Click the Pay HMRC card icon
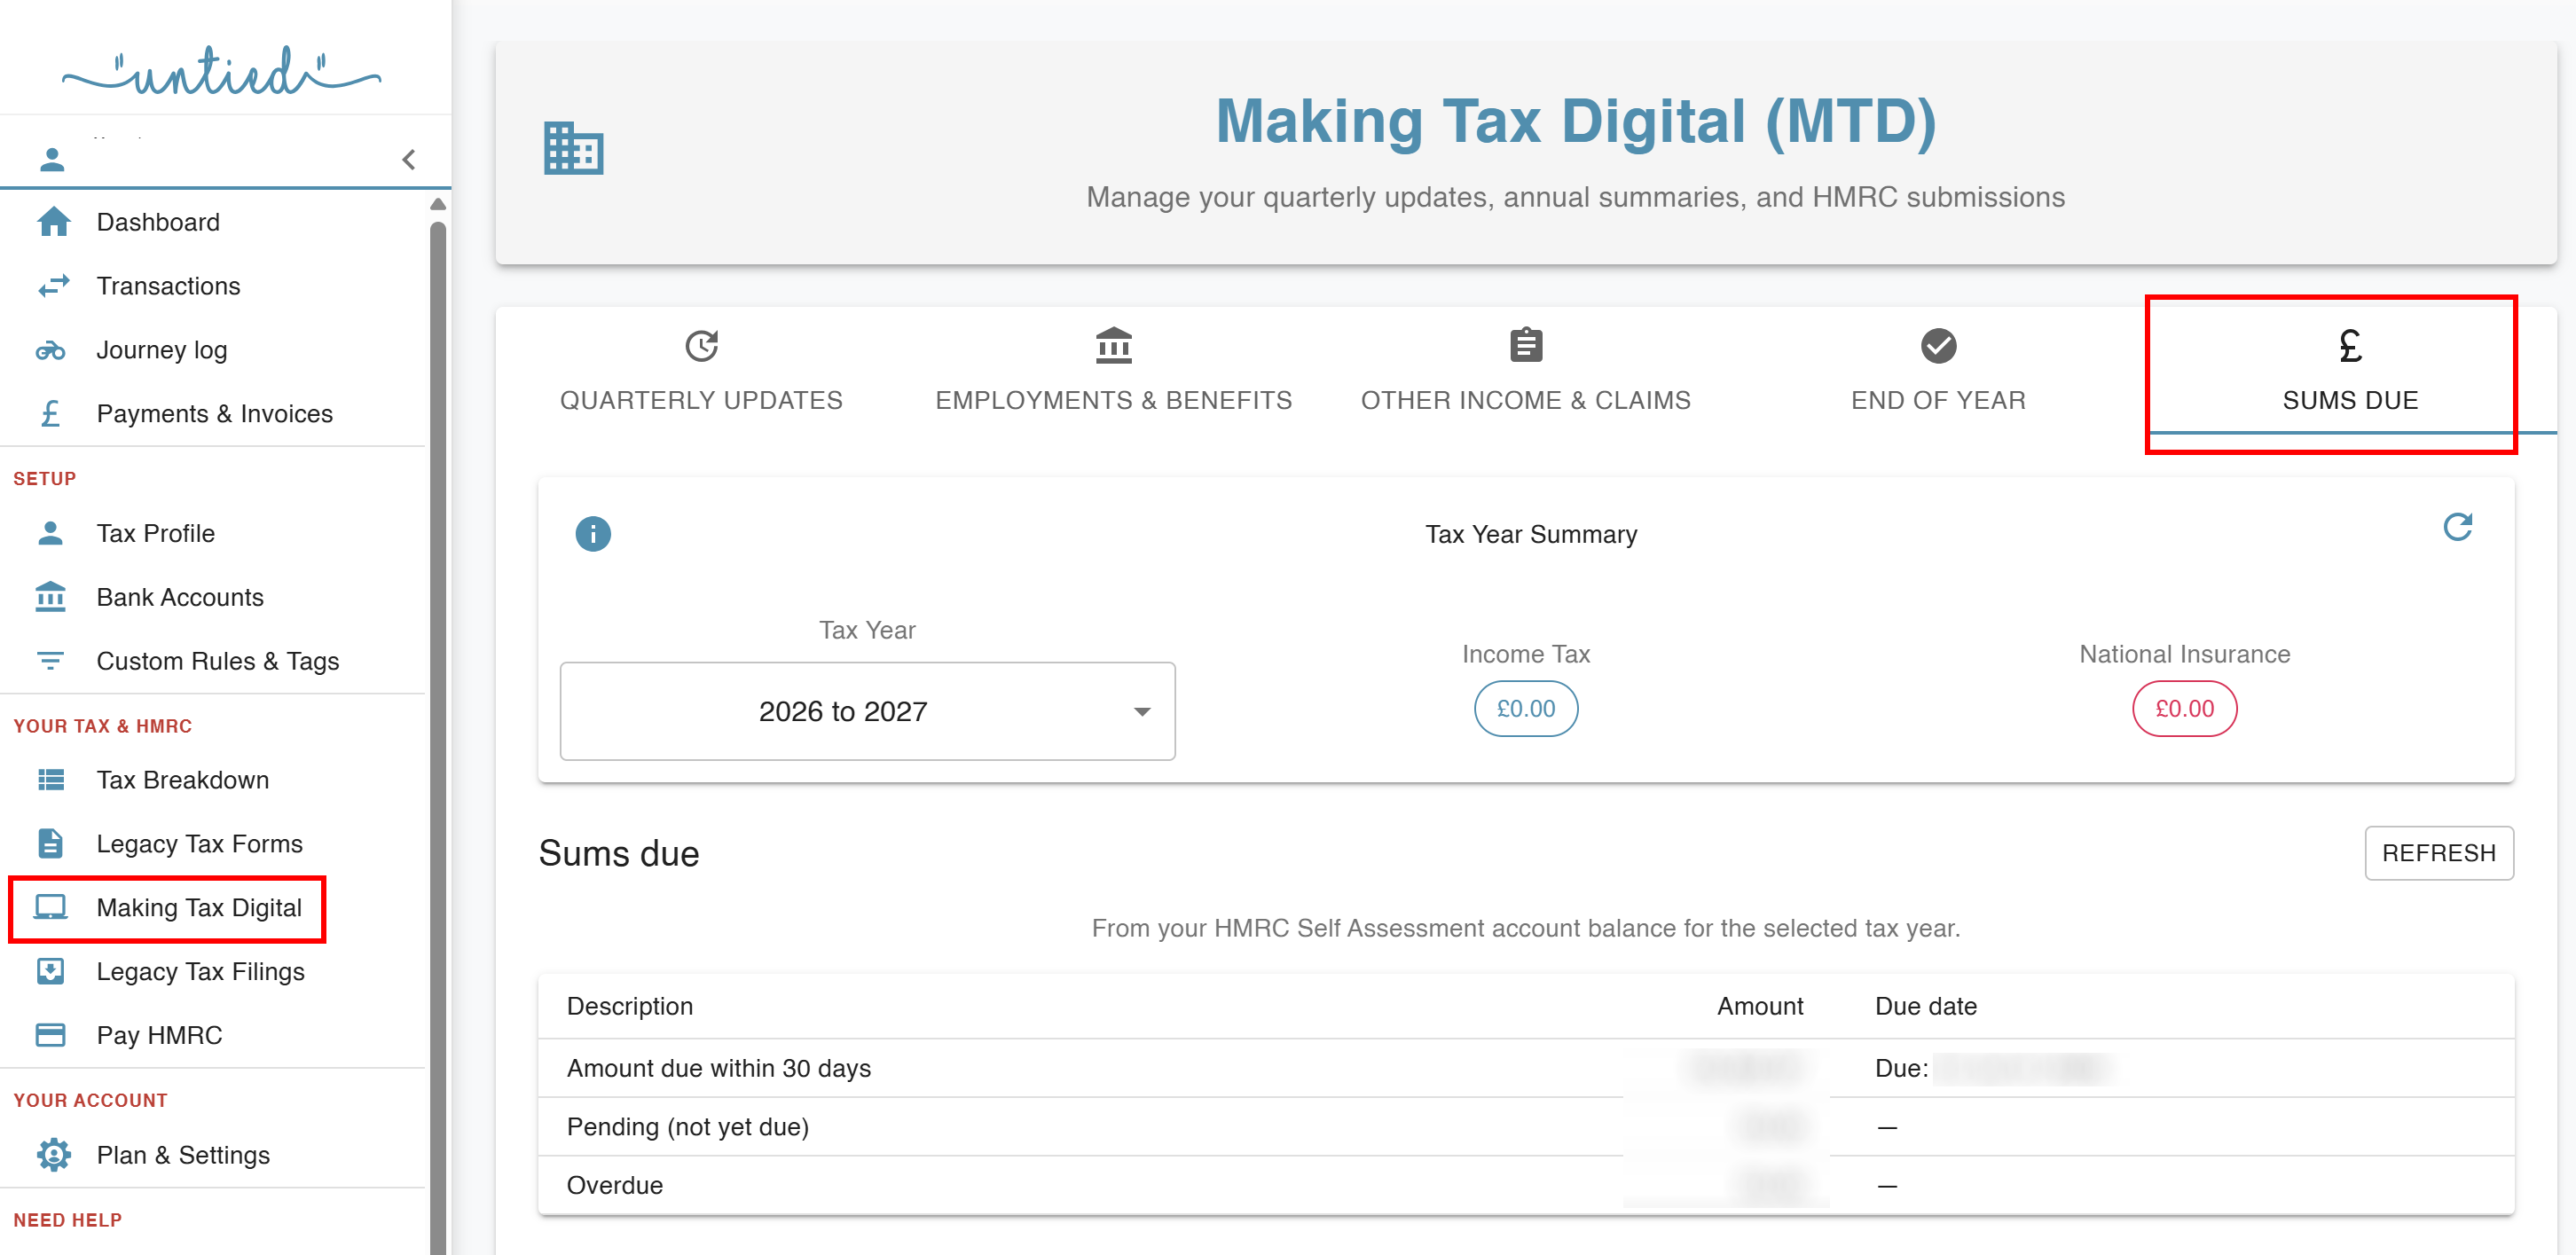 pos(50,1035)
